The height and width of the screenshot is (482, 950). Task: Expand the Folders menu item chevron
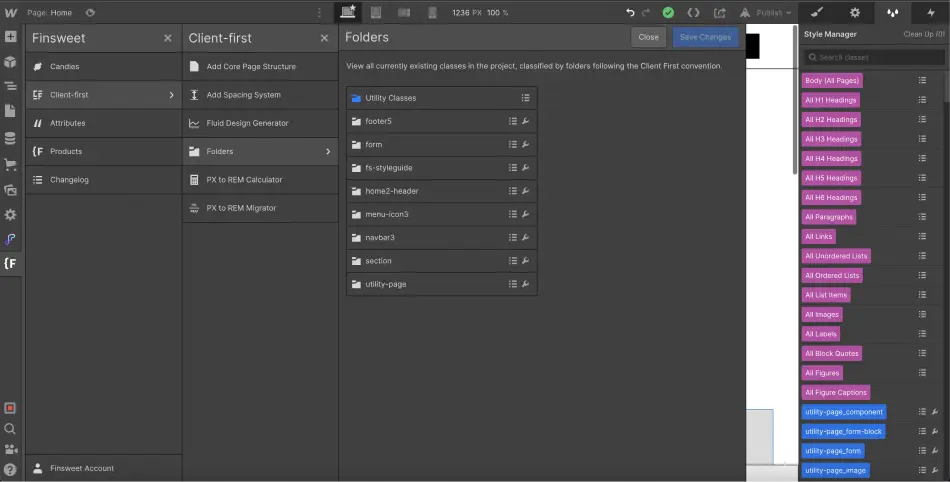[328, 151]
